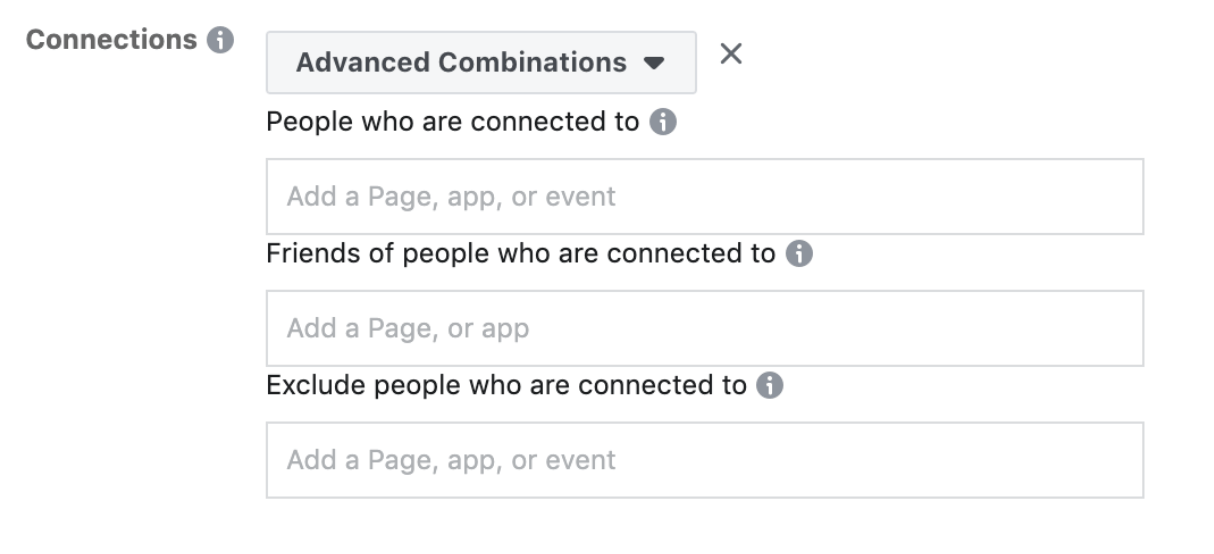Click the Add a Page, or app field

click(705, 328)
